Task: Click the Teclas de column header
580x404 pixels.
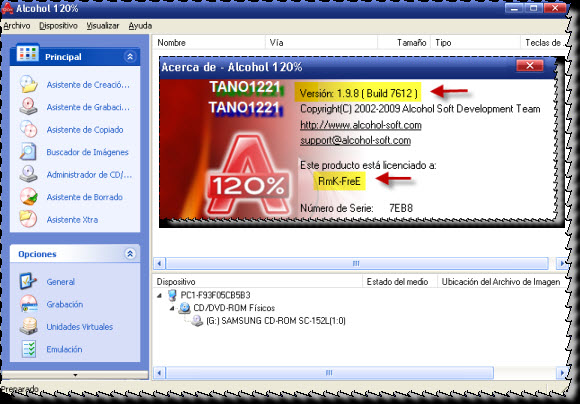Action: 544,43
